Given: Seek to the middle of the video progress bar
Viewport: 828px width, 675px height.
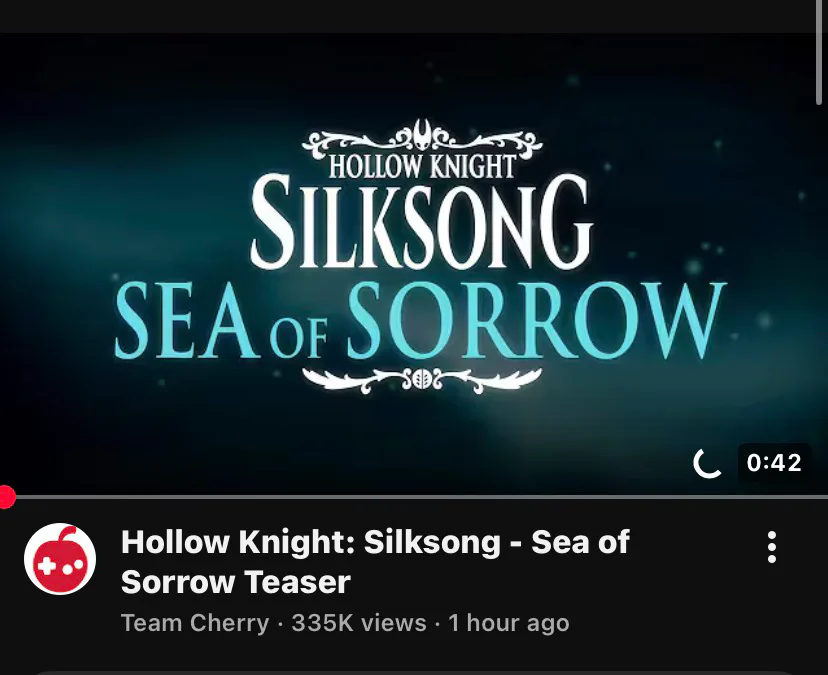Looking at the screenshot, I should [x=414, y=497].
